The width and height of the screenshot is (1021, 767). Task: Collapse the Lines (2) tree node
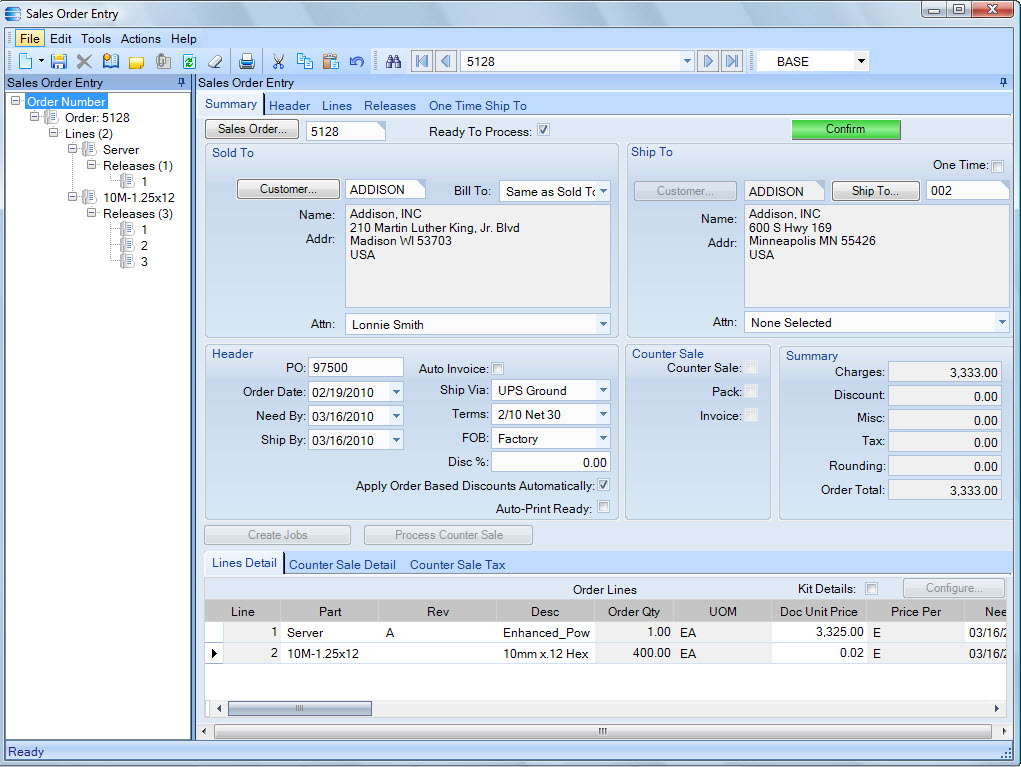pos(53,133)
